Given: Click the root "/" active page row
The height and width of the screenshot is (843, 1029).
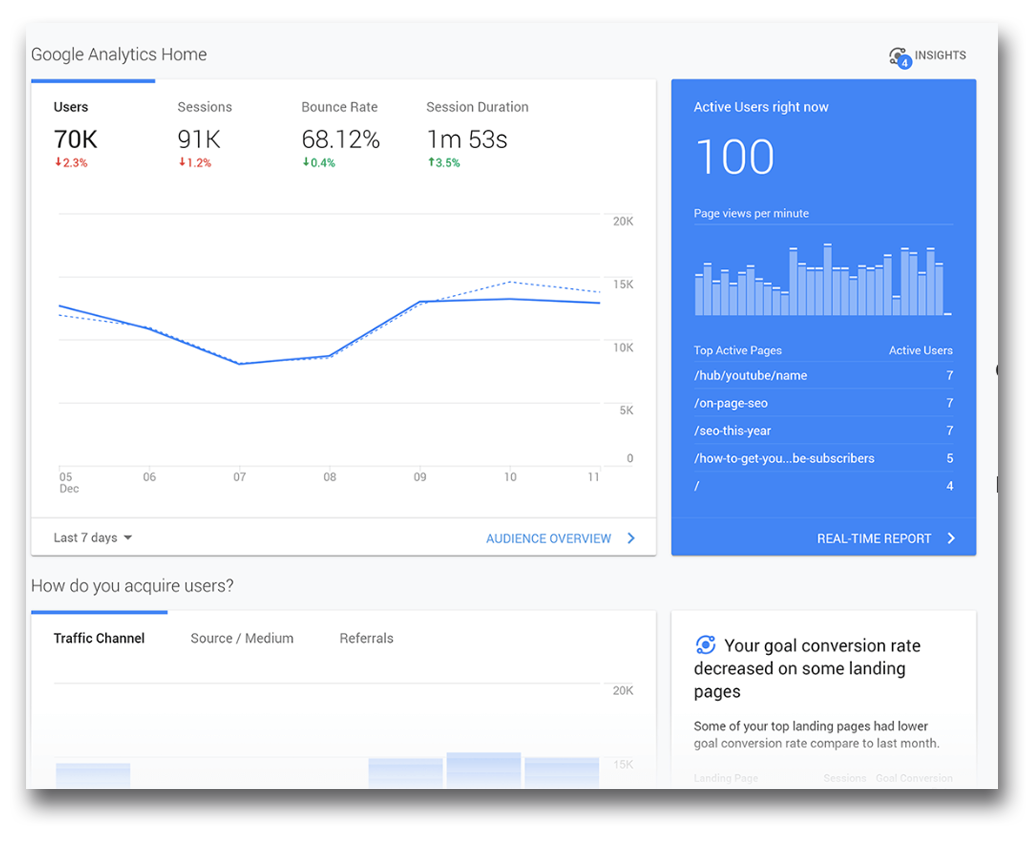Looking at the screenshot, I should click(824, 485).
